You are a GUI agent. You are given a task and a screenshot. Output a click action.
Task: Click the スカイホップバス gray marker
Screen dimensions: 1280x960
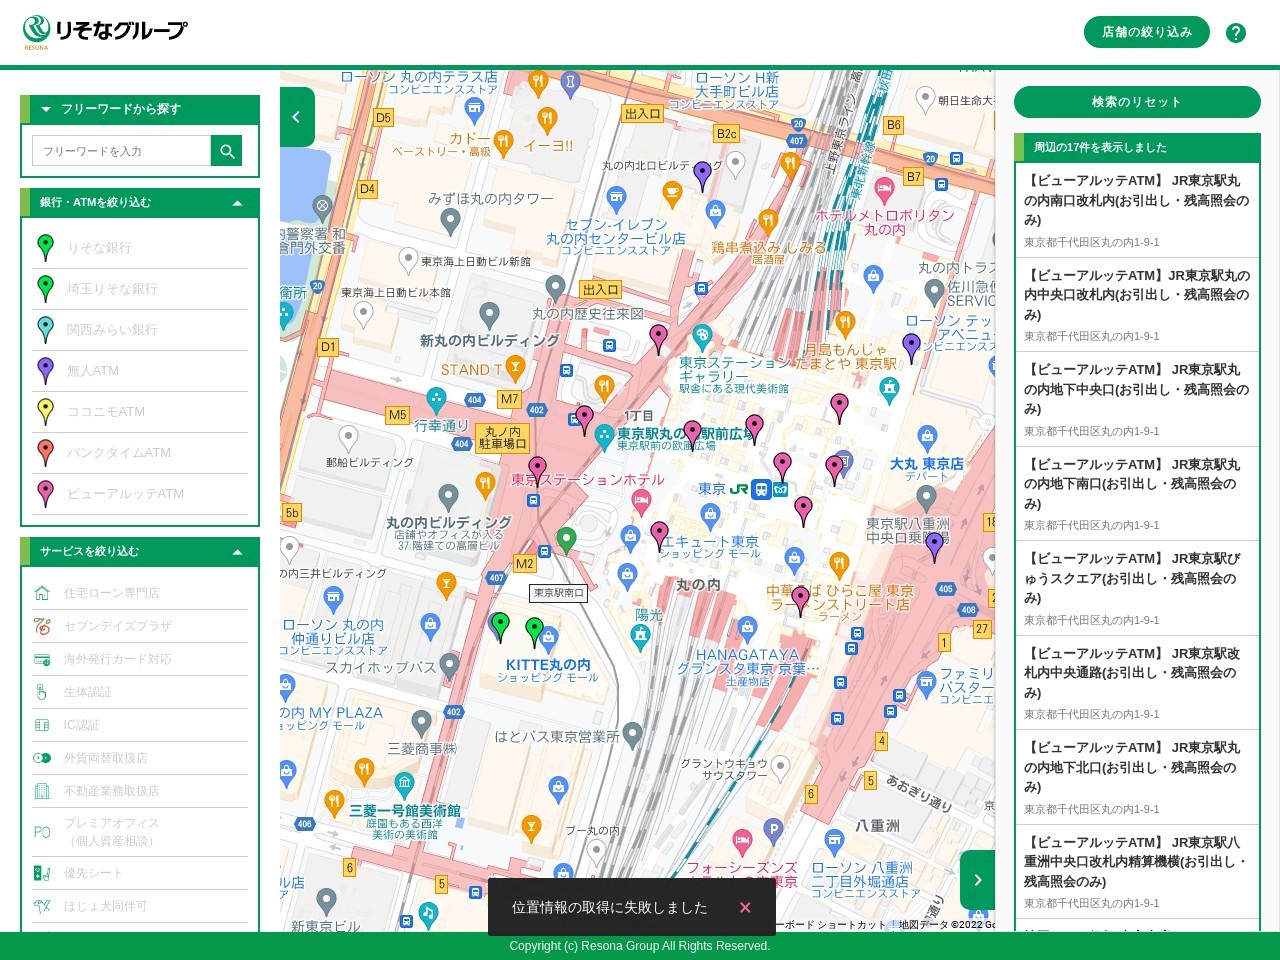point(450,665)
